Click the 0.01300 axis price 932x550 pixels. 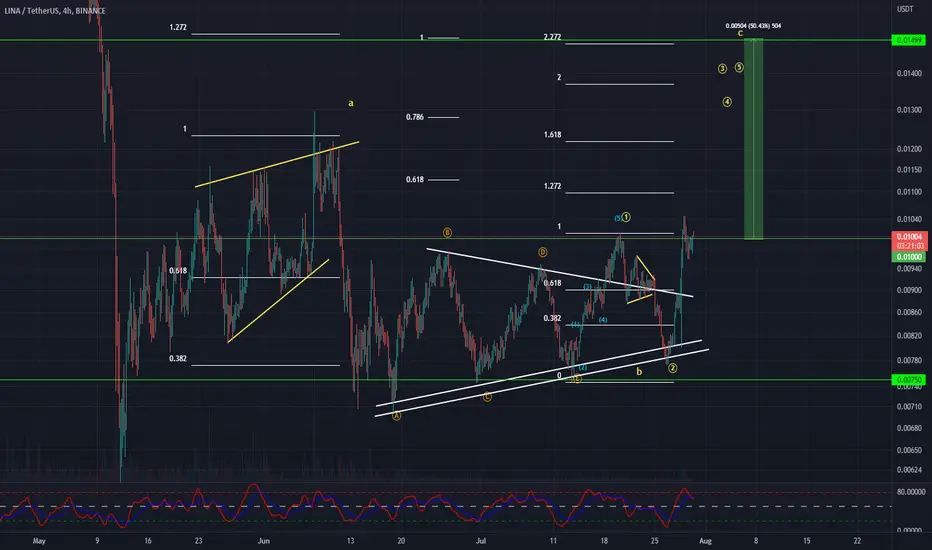909,110
